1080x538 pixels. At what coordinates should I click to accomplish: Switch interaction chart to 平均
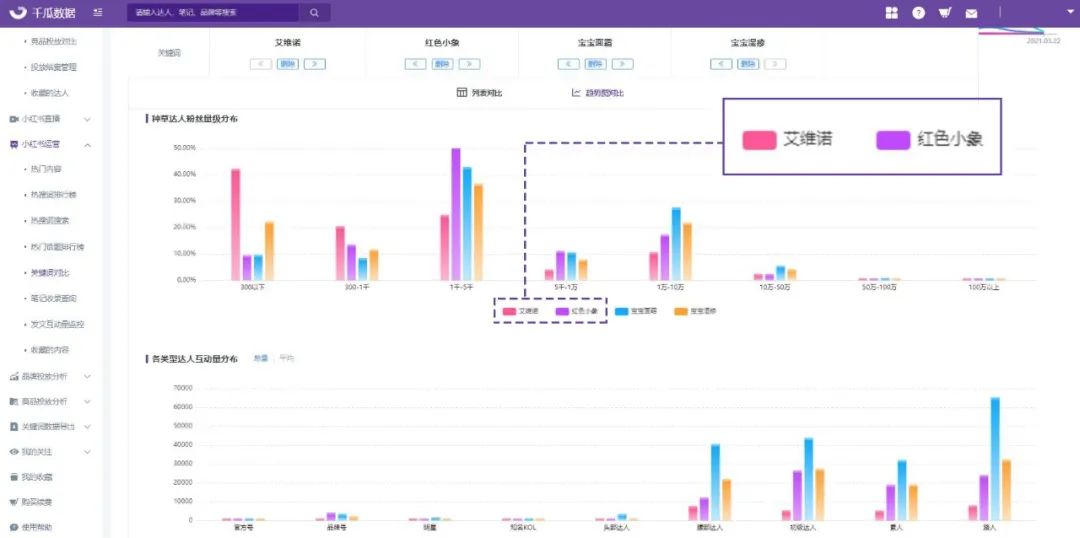pos(287,359)
